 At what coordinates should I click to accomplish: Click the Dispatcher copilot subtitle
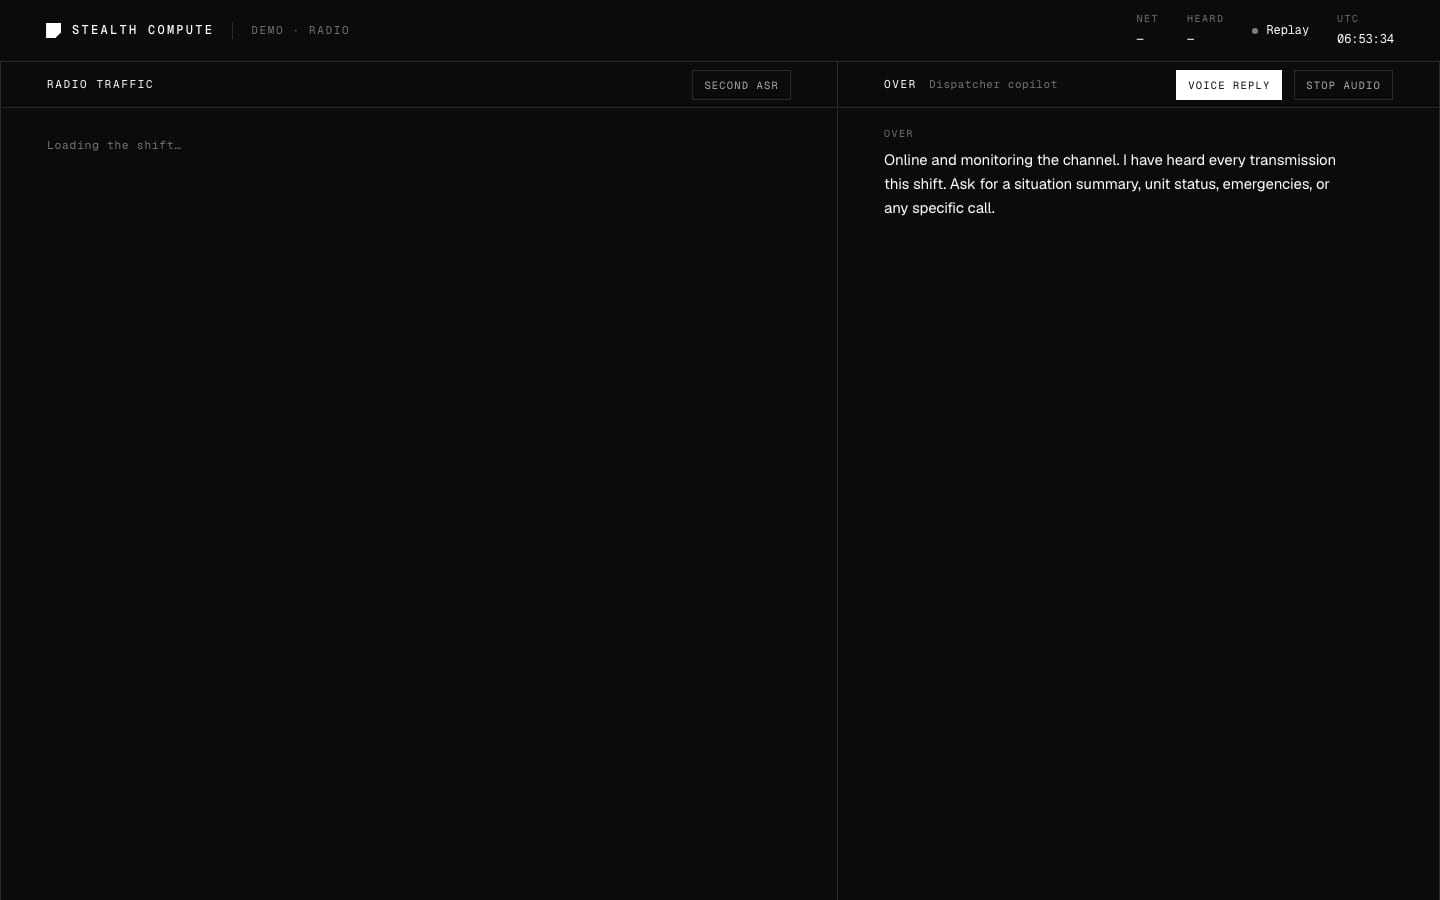[x=993, y=84]
